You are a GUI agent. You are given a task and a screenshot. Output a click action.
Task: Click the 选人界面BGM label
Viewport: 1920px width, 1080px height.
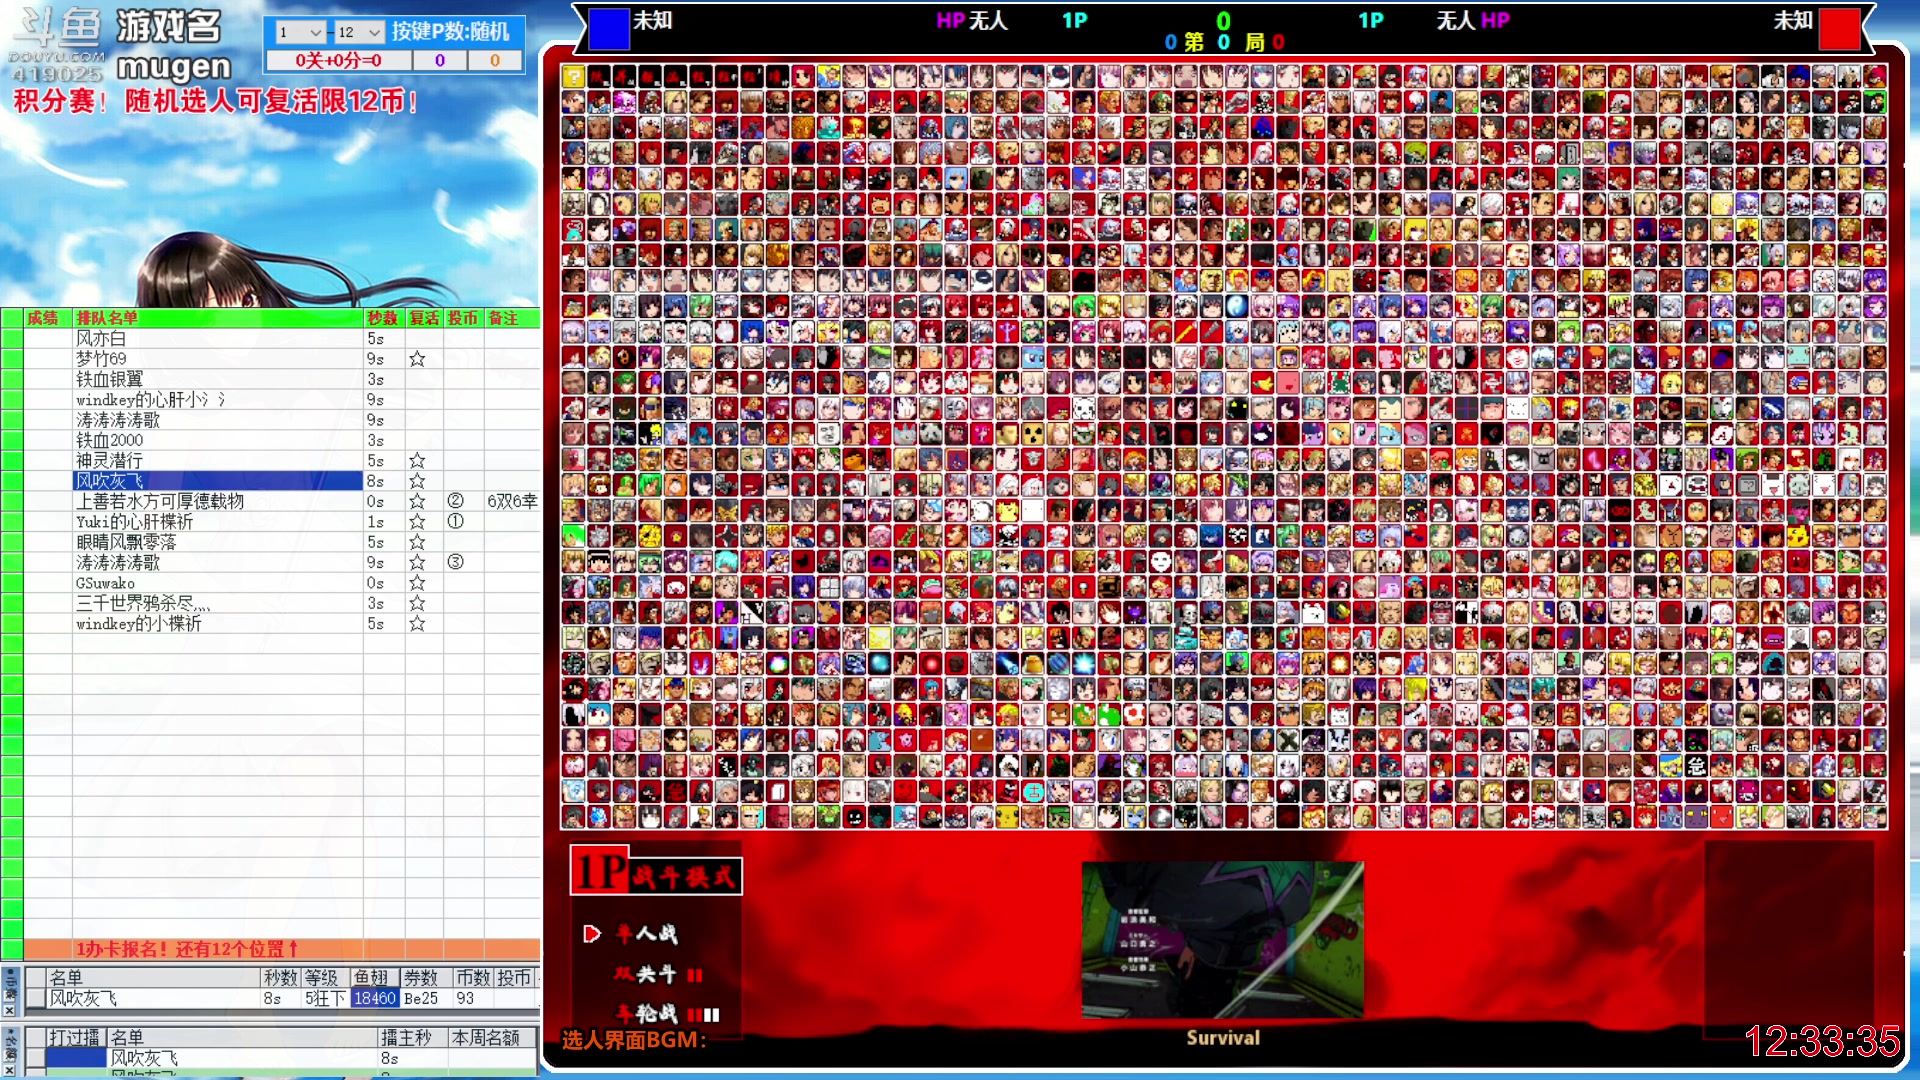point(634,1040)
